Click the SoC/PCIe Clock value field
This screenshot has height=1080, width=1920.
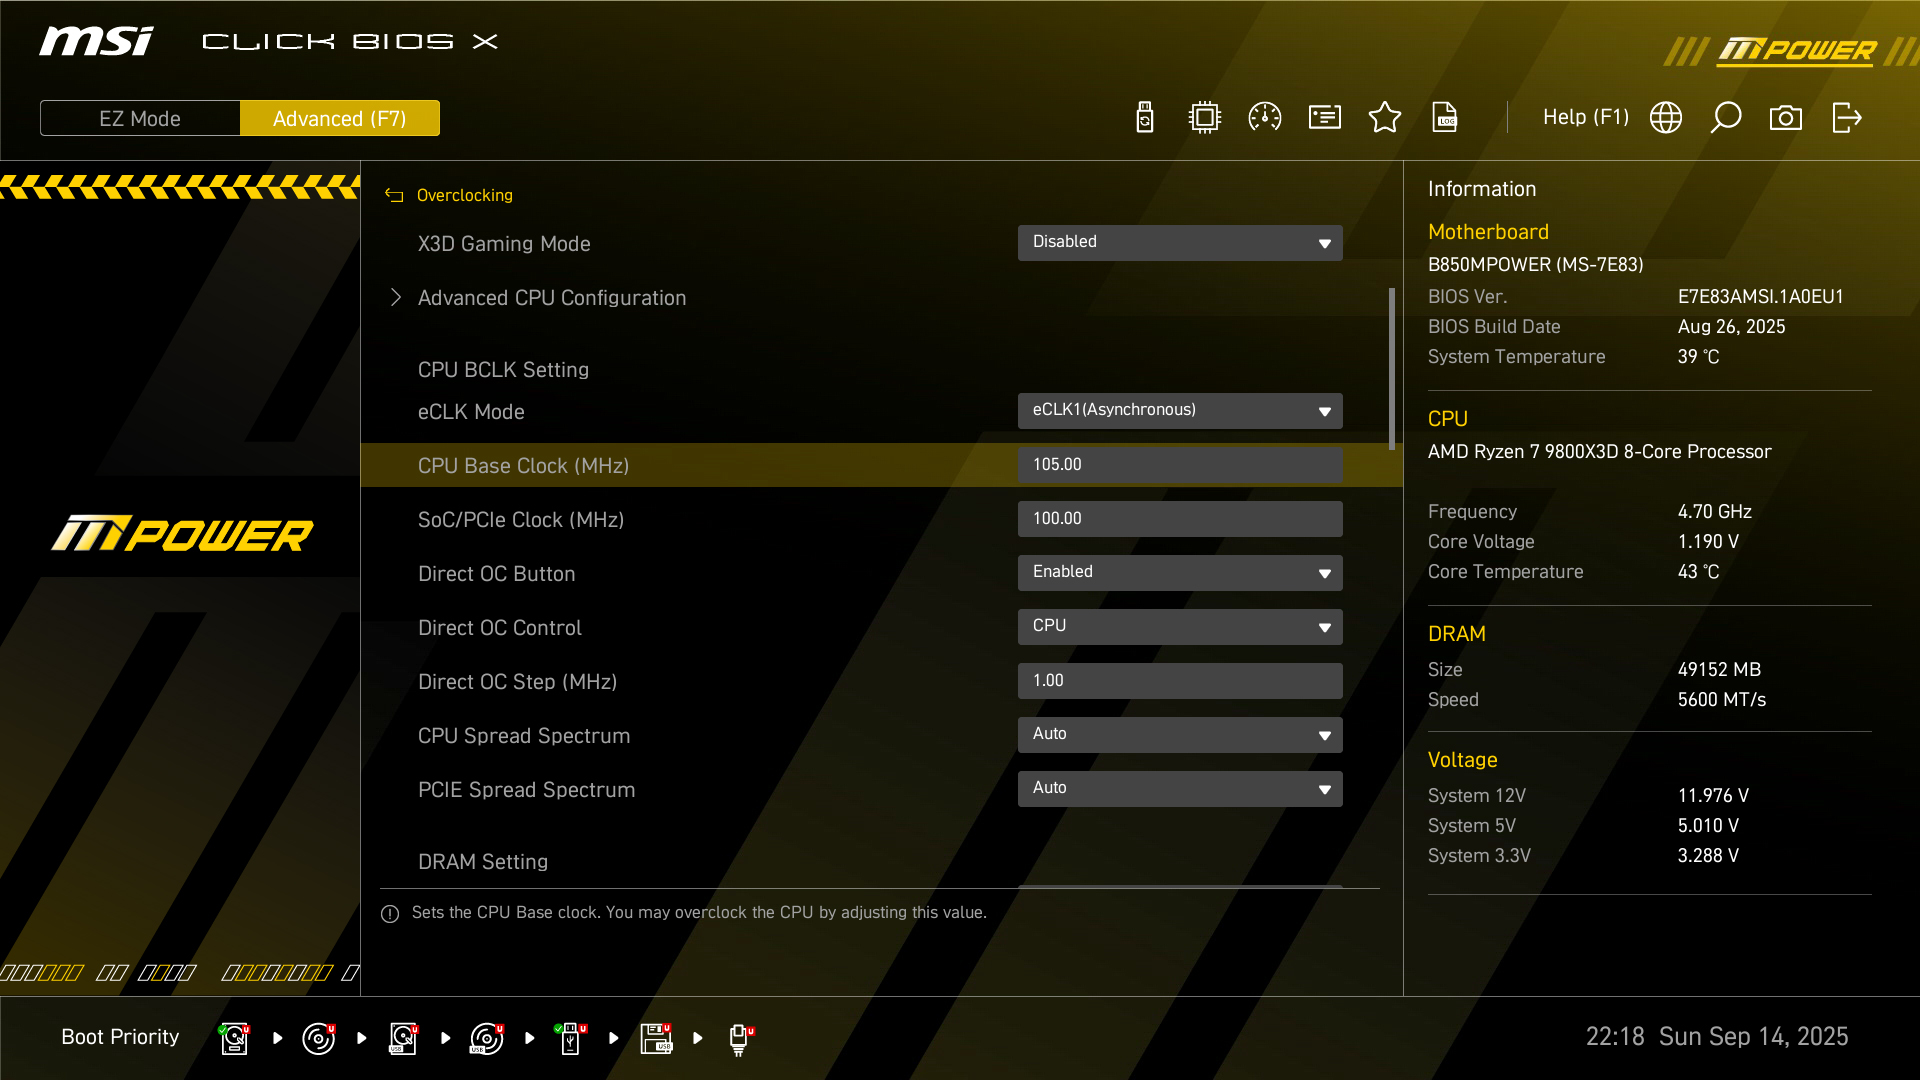pos(1180,519)
